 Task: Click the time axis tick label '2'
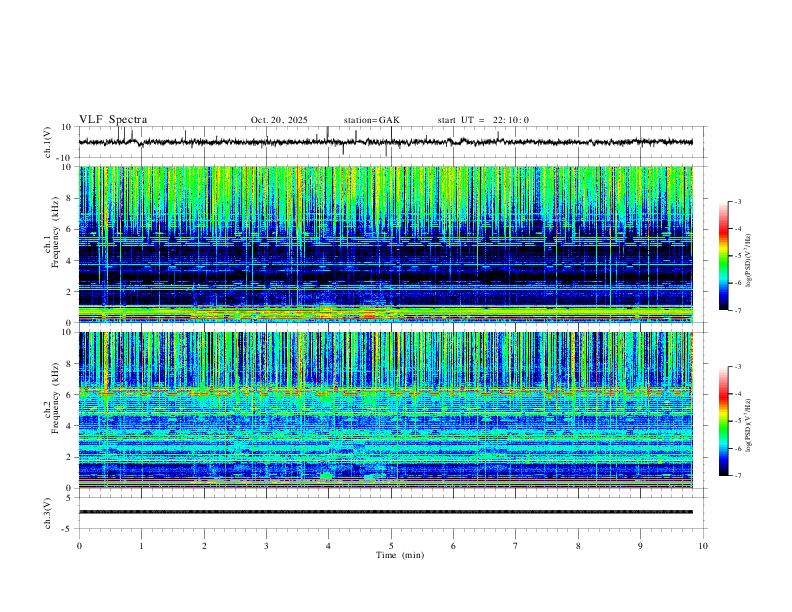pyautogui.click(x=204, y=546)
